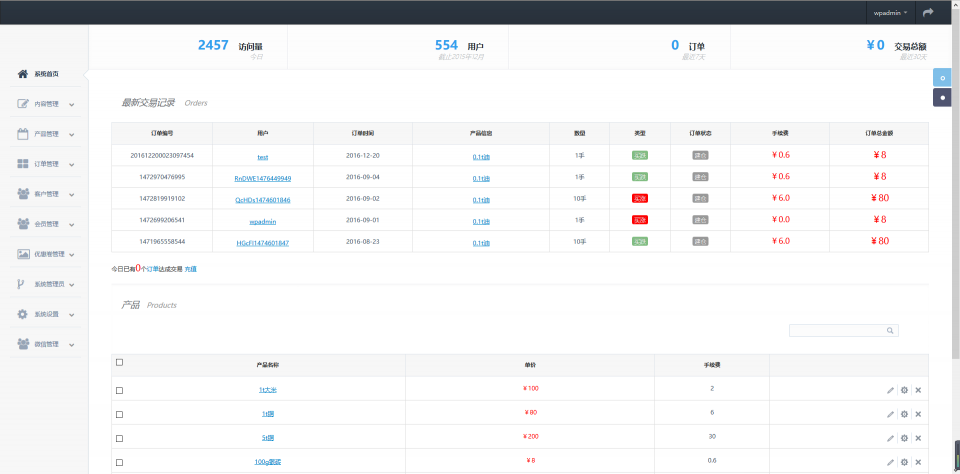Image resolution: width=960 pixels, height=474 pixels.
Task: Click the 会员管理 people icon
Action: (x=23, y=224)
